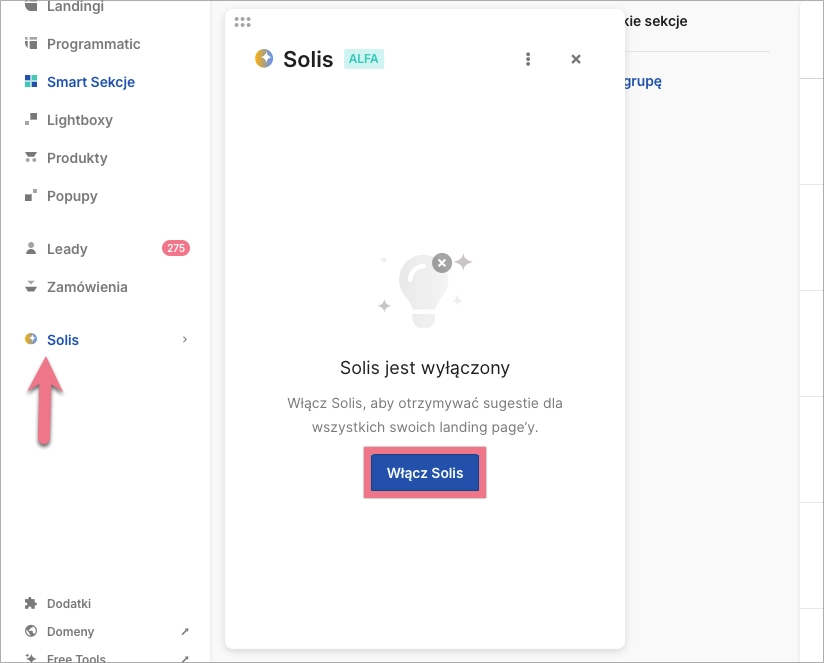
Task: Open the external link arrow beside Domeny
Action: click(x=184, y=632)
